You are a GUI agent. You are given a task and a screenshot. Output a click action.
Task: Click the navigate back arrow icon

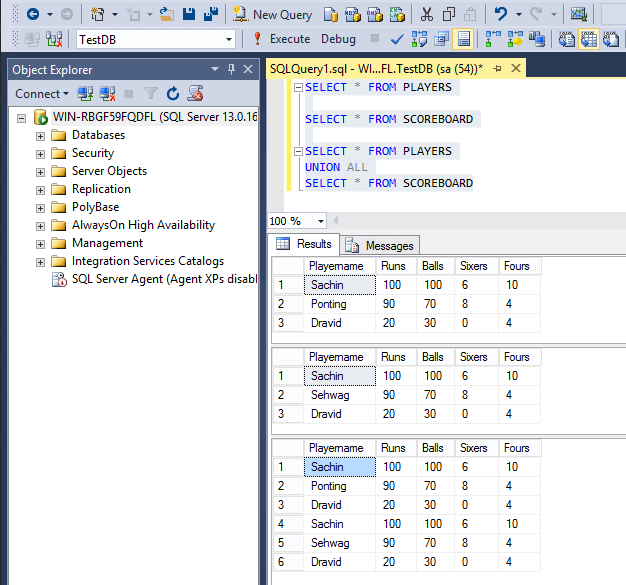[x=33, y=15]
